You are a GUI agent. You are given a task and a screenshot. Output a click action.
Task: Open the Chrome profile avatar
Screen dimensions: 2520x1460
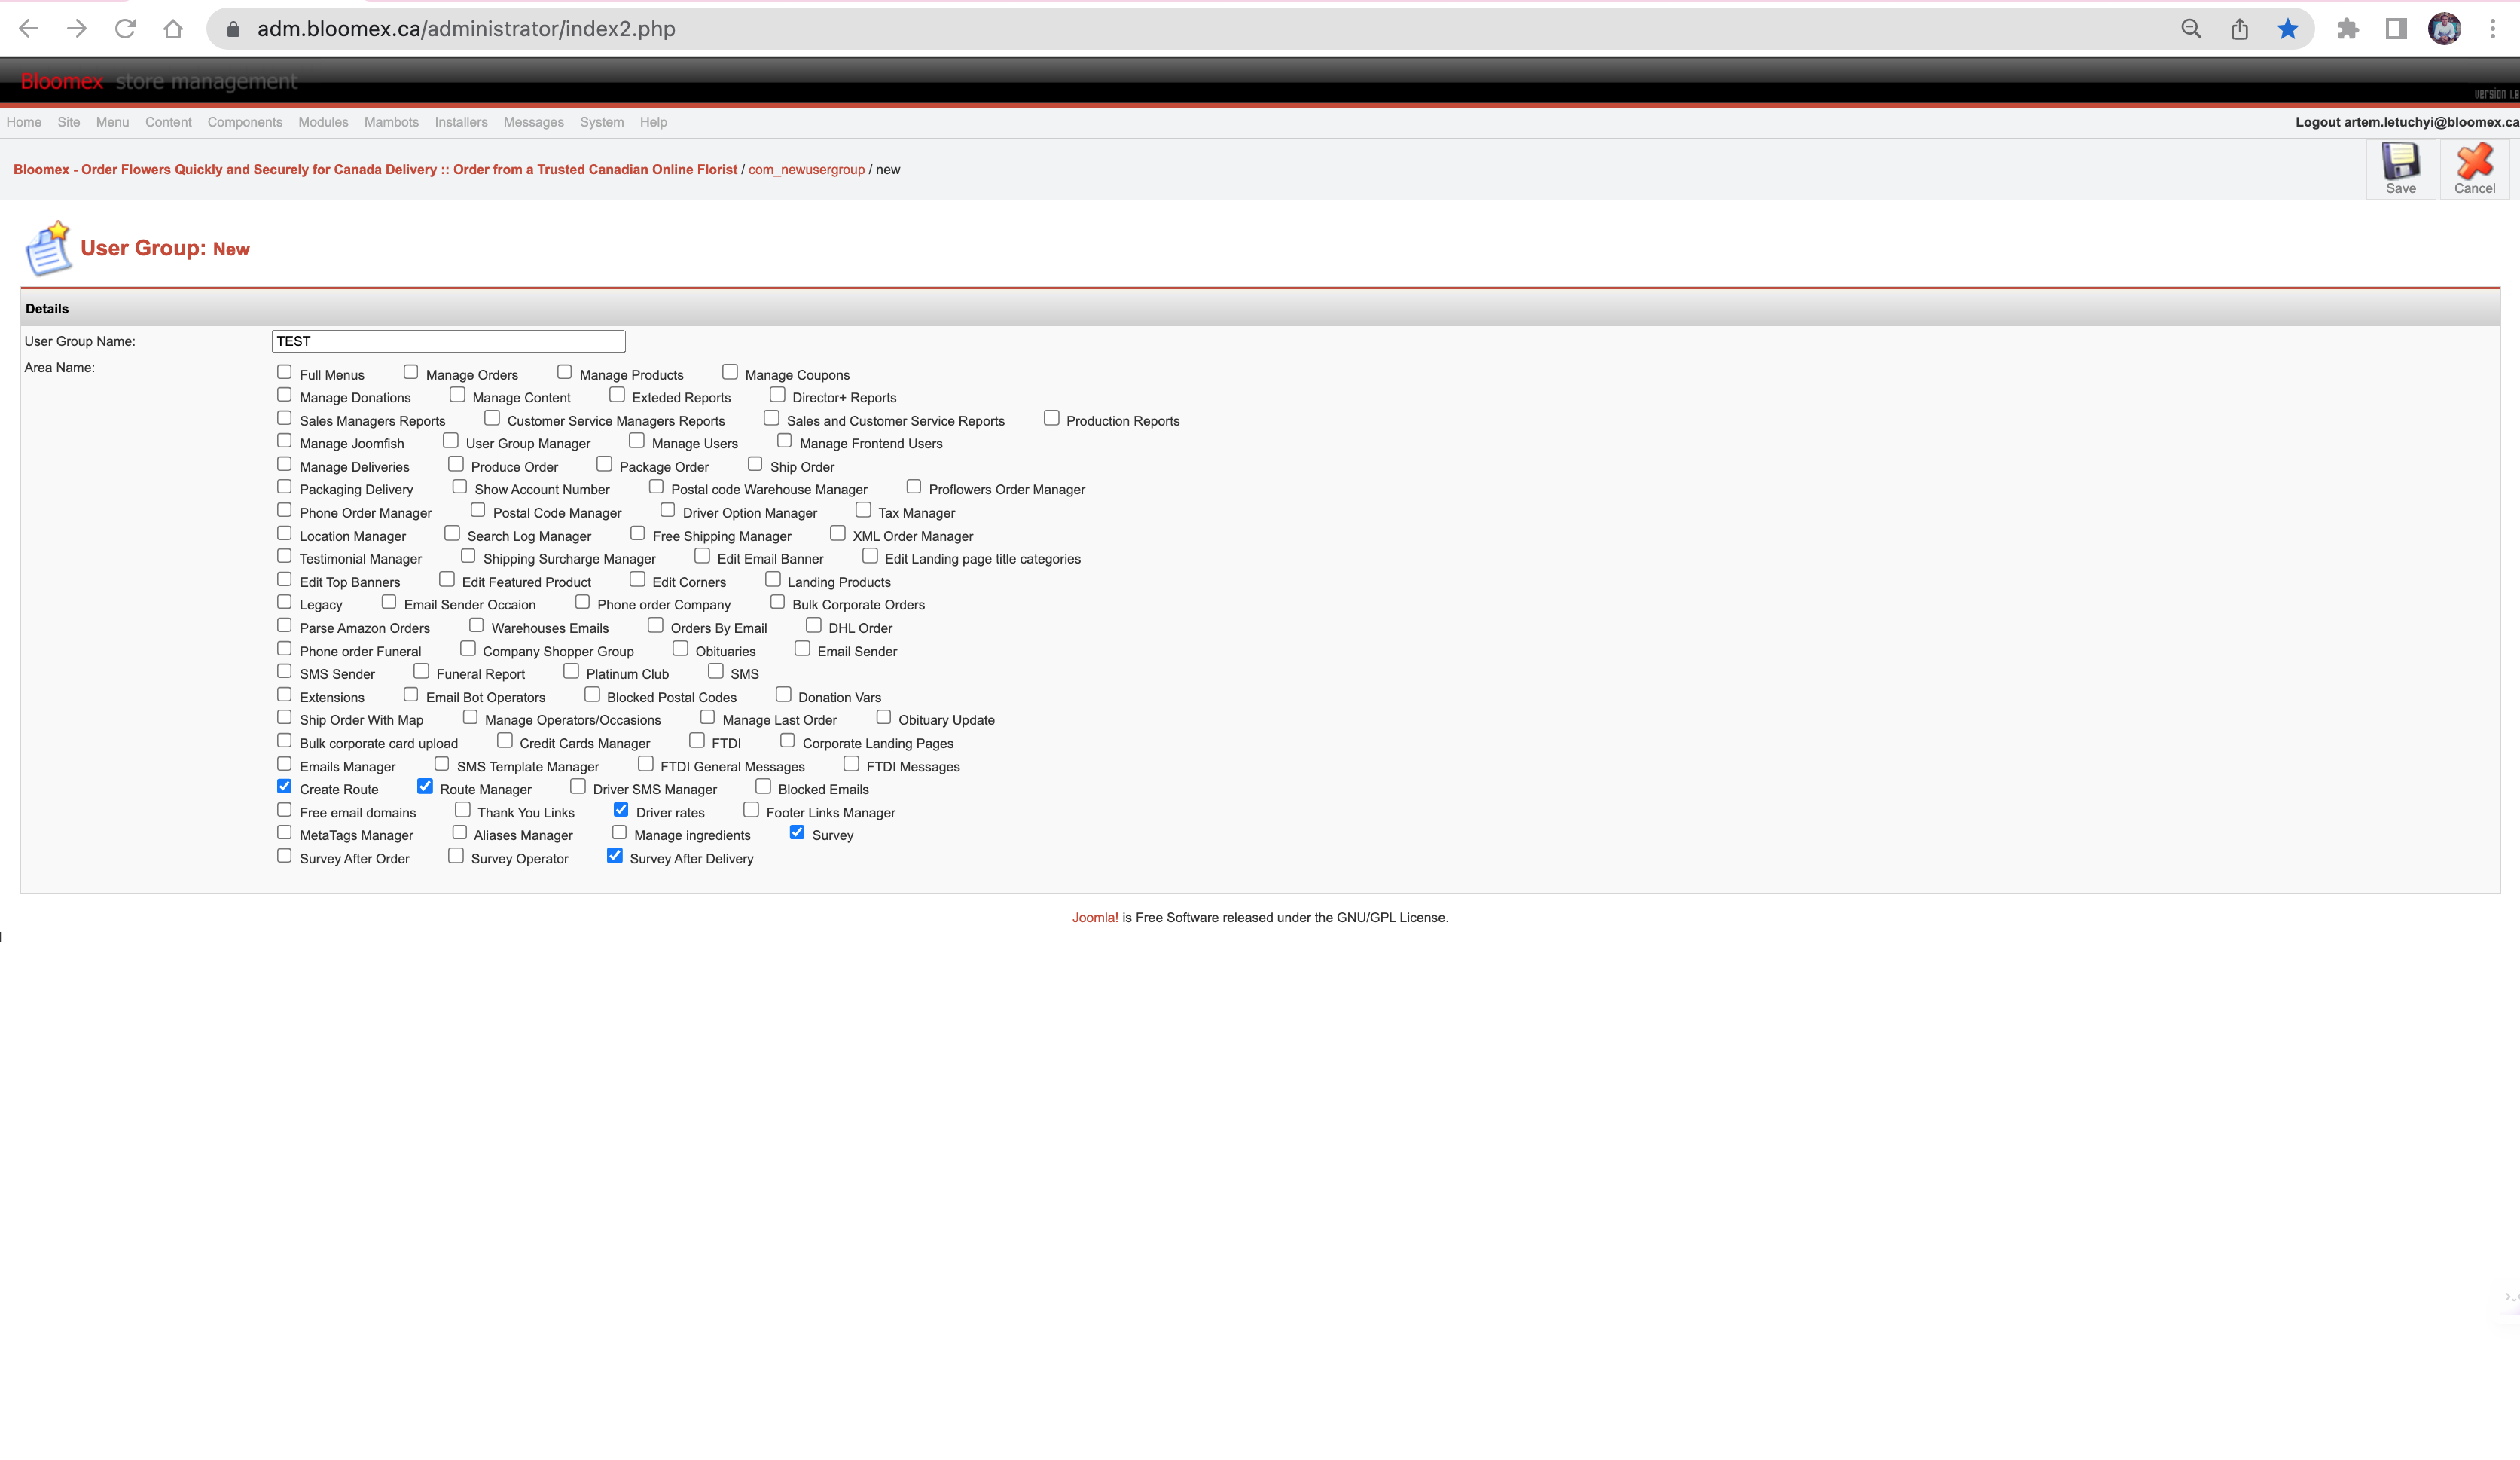2444,29
